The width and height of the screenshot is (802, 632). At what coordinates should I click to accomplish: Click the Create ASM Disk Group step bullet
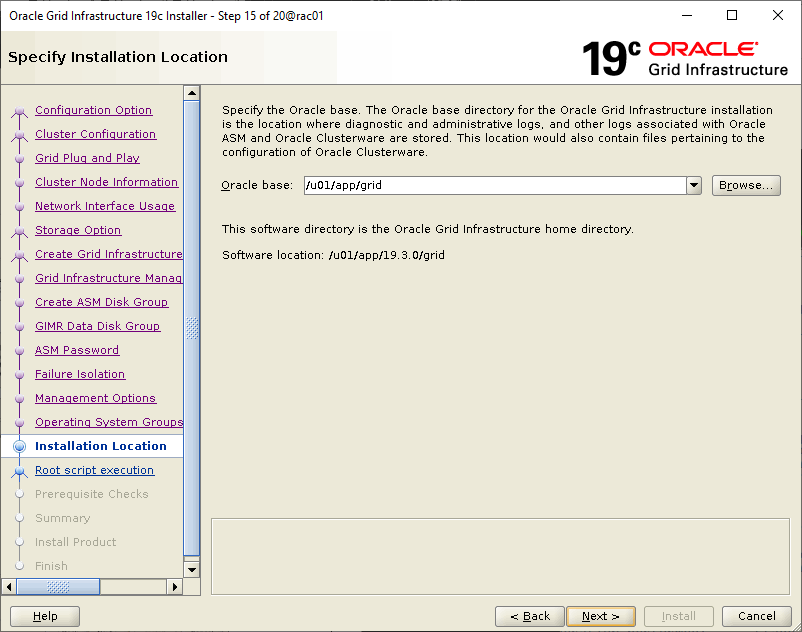pos(19,303)
